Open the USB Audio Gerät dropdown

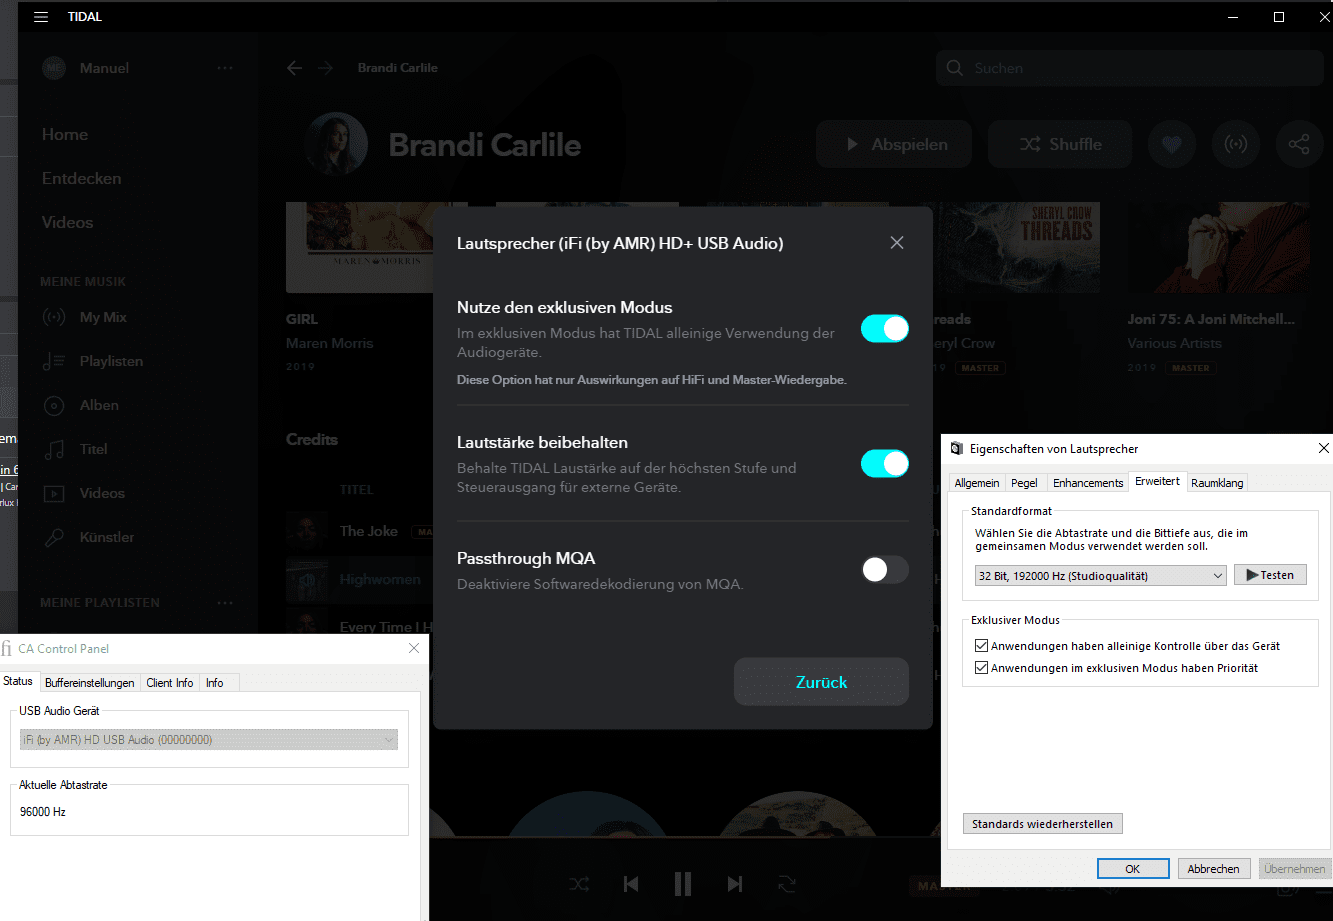click(209, 740)
